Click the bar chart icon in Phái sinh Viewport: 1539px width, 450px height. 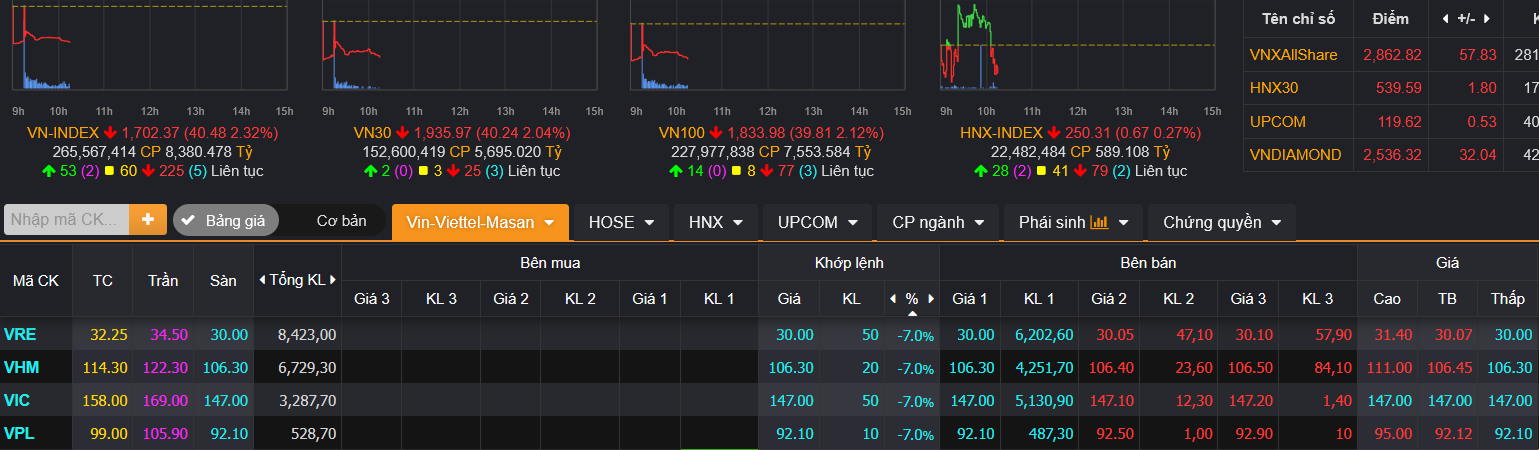1099,222
